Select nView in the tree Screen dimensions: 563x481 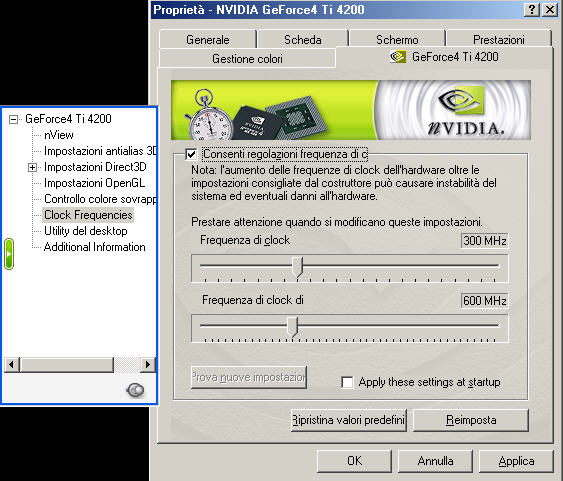[59, 135]
